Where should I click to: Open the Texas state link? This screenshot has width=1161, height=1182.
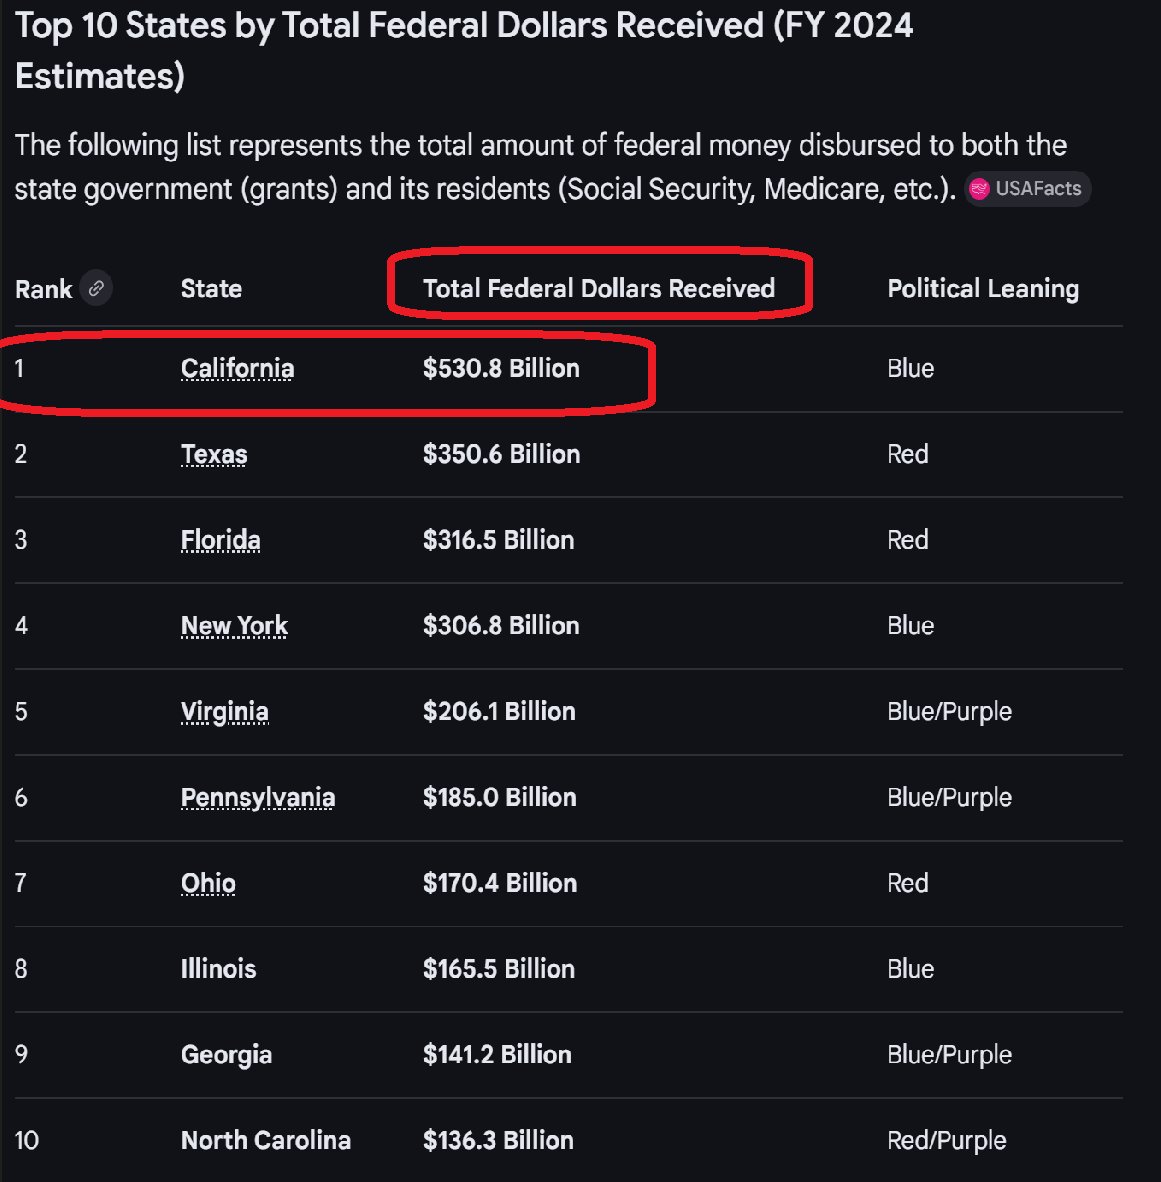click(x=214, y=454)
